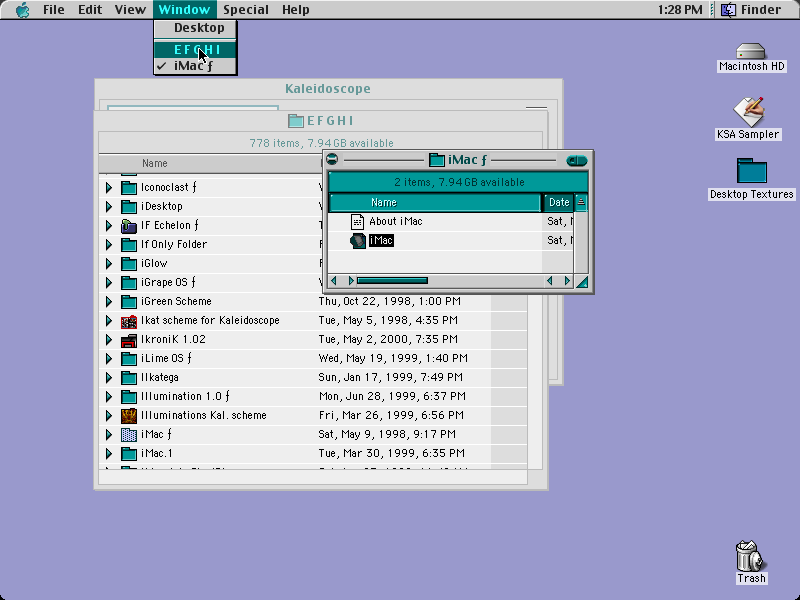Expand the iGreen Scheme folder
Viewport: 800px width, 600px height.
click(109, 302)
